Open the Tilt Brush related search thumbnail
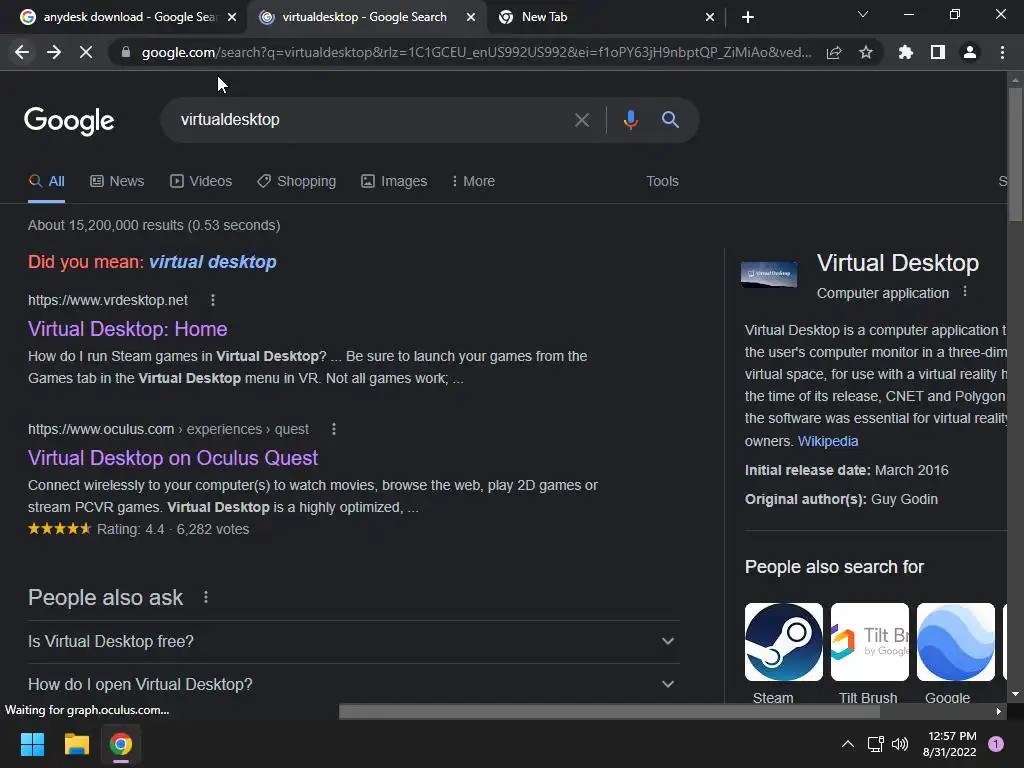This screenshot has height=768, width=1024. point(870,642)
